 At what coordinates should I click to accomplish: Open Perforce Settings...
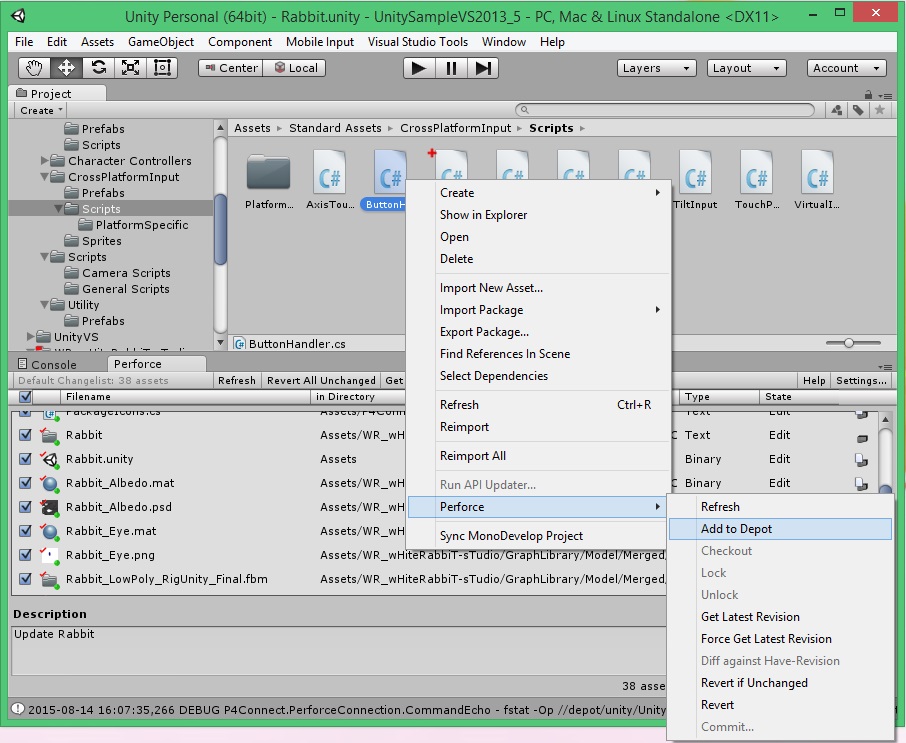(861, 380)
